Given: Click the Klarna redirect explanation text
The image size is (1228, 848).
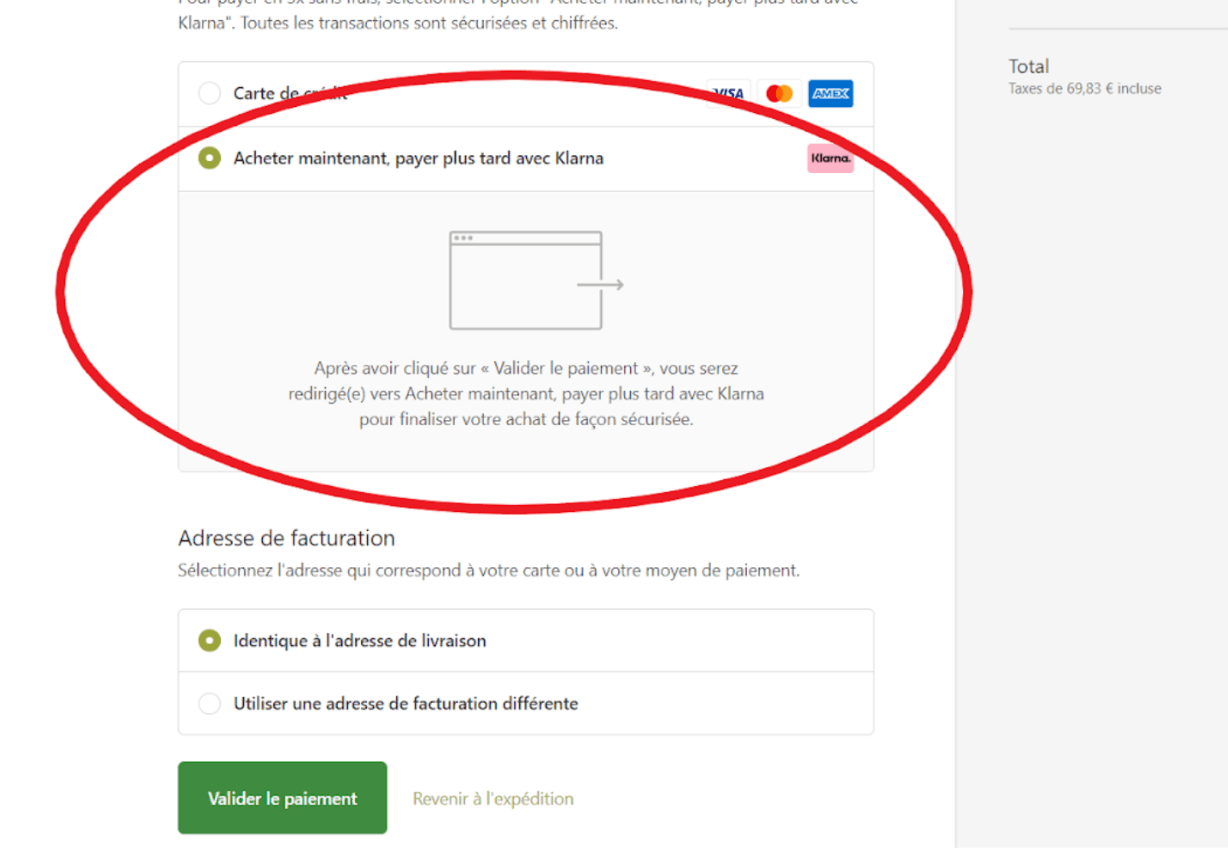Looking at the screenshot, I should click(525, 394).
